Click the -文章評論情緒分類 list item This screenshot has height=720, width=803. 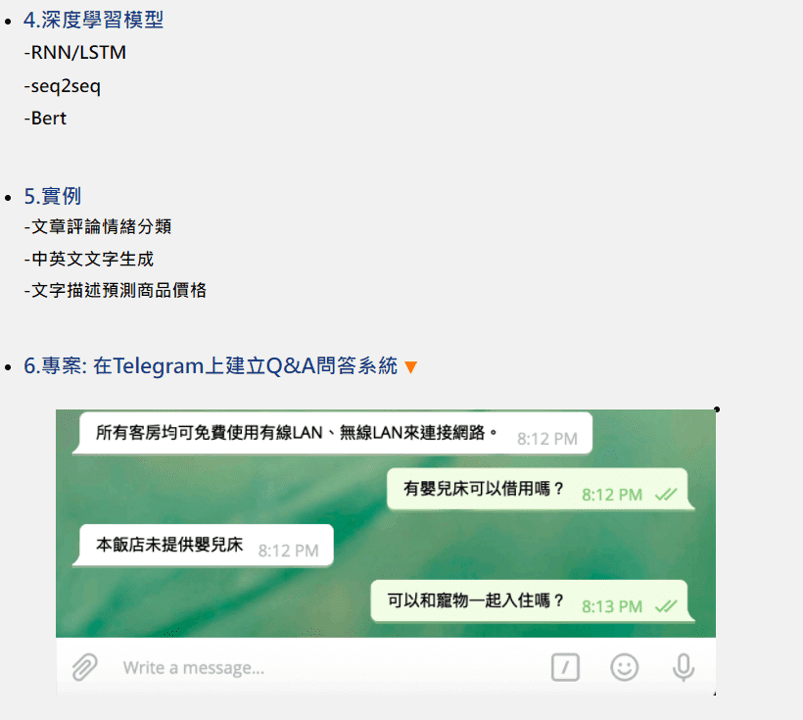pos(97,226)
